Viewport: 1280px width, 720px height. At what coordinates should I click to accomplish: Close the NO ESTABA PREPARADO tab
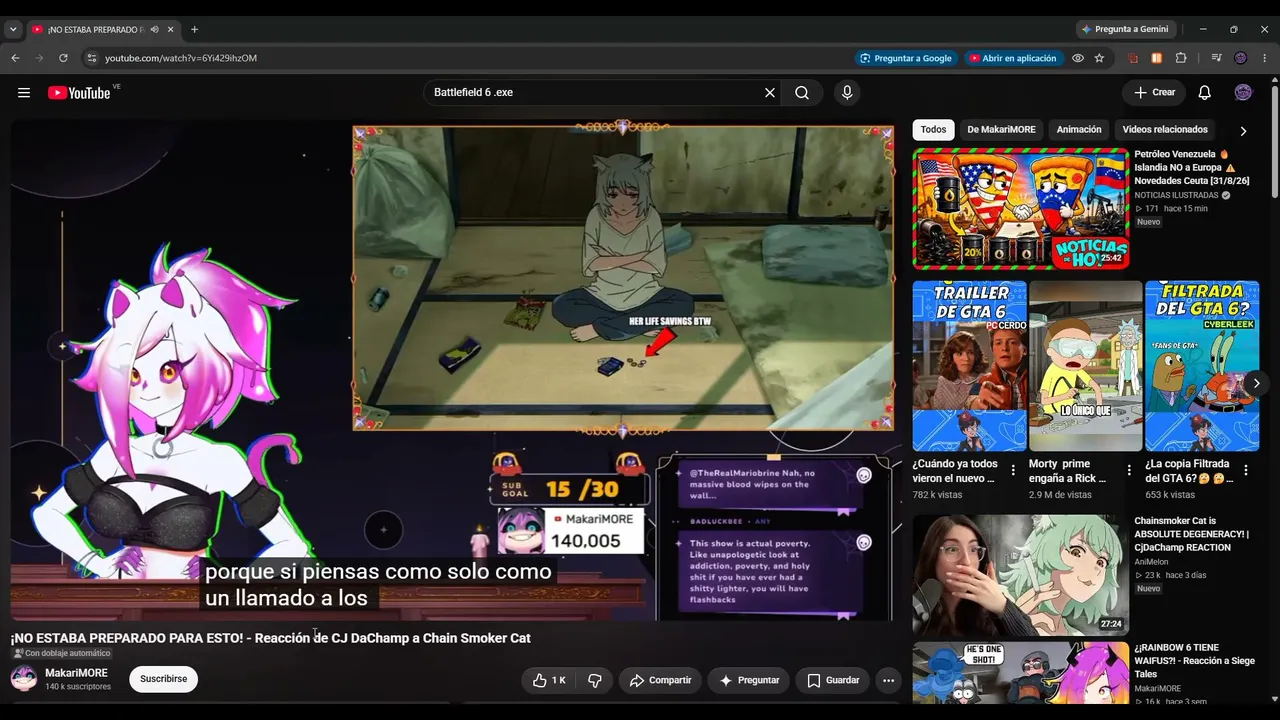tap(171, 30)
